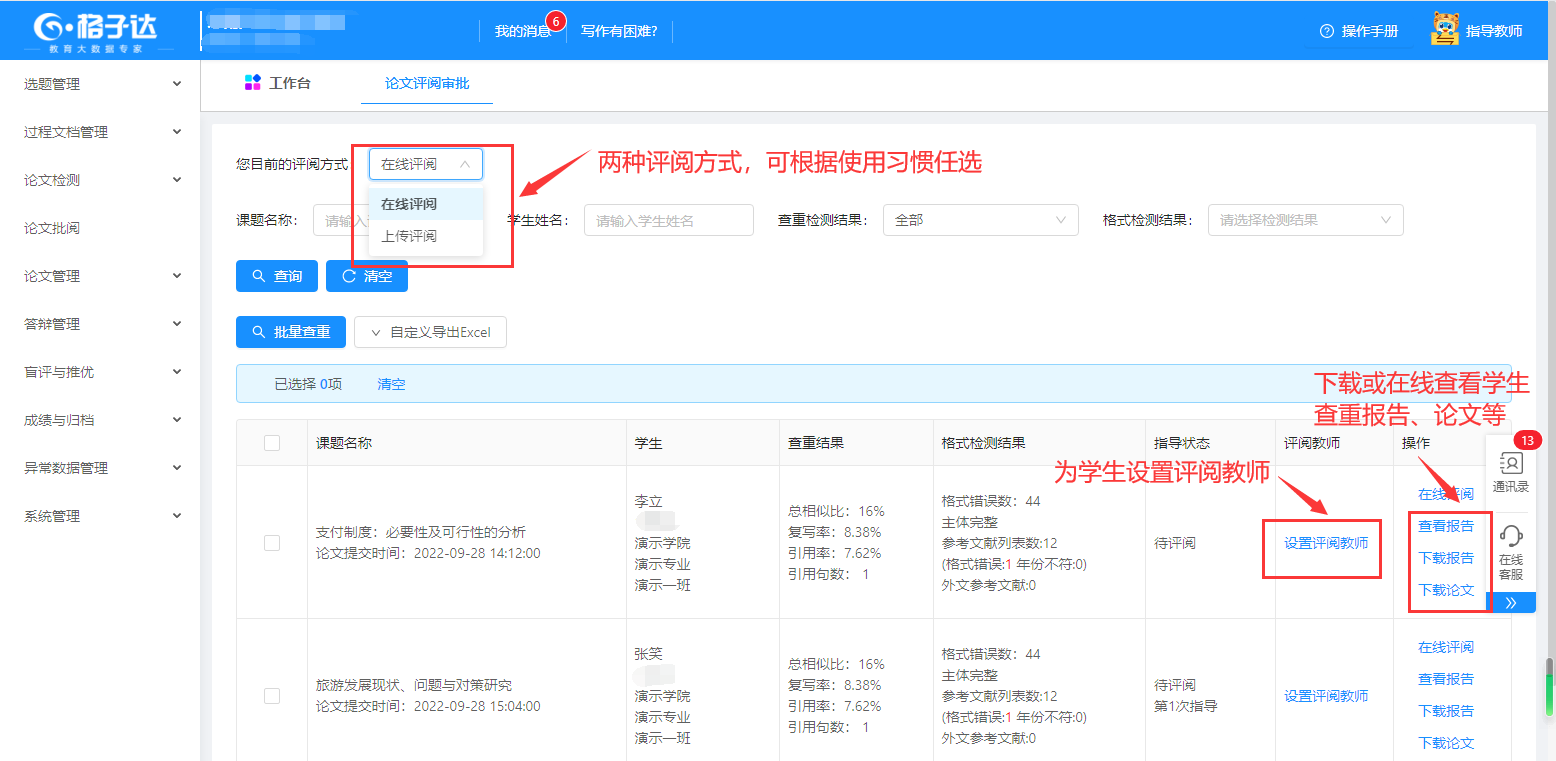1556x761 pixels.
Task: Toggle the select-all checkbox in table header
Action: click(x=272, y=443)
